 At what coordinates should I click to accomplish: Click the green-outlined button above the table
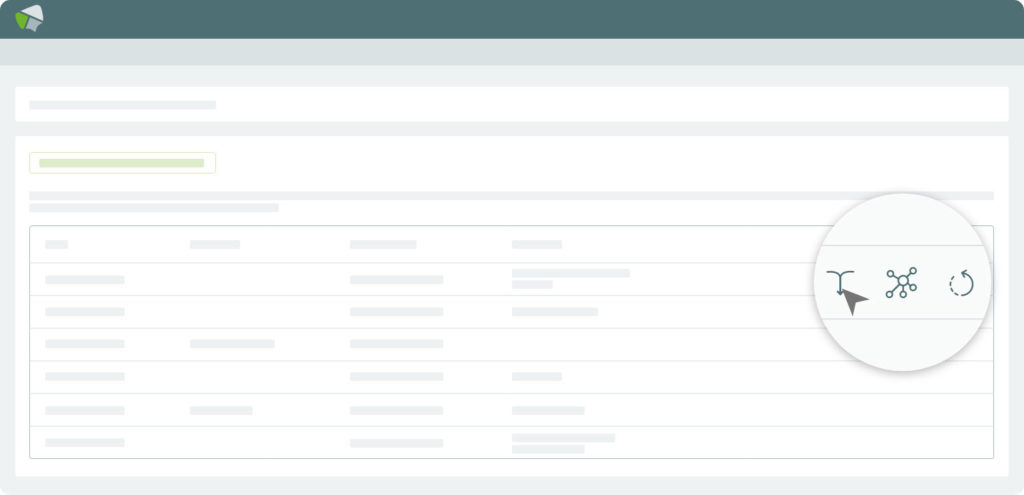coord(122,163)
